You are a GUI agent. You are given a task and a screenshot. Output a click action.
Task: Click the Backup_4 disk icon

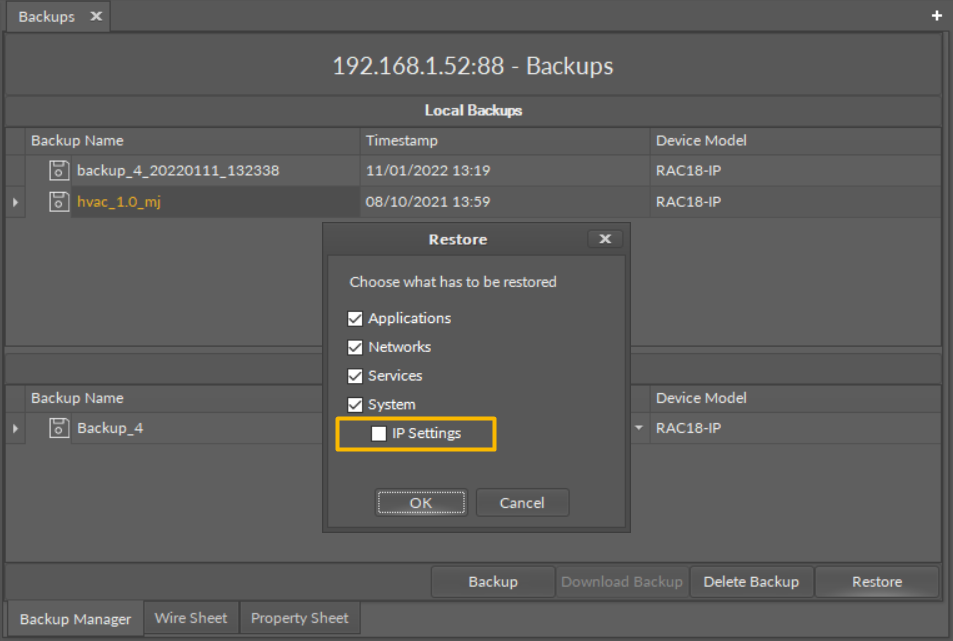click(59, 428)
